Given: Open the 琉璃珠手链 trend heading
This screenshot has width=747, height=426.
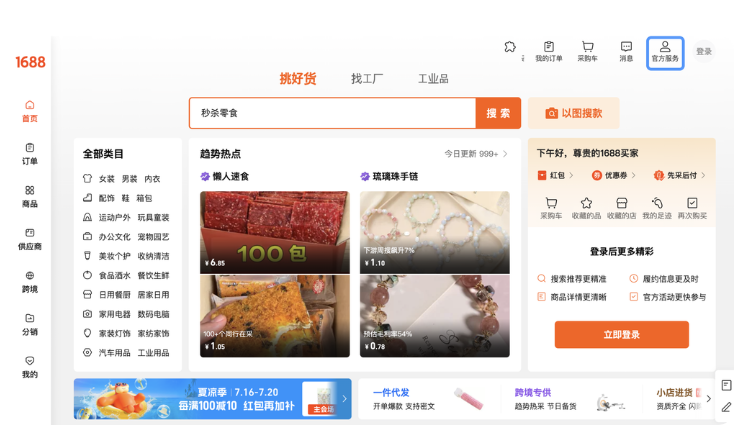Looking at the screenshot, I should tap(389, 176).
